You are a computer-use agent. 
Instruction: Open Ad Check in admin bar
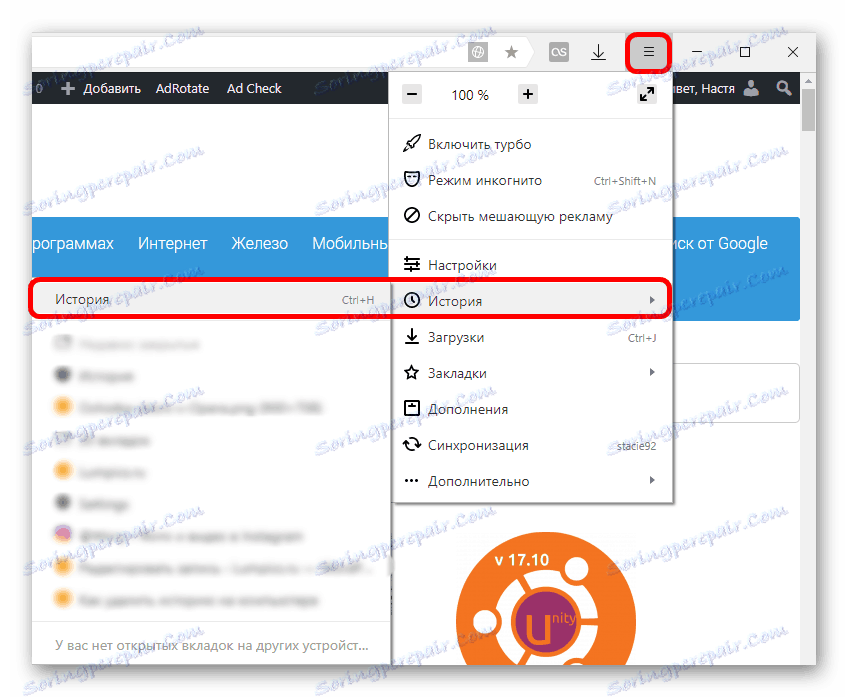[254, 89]
